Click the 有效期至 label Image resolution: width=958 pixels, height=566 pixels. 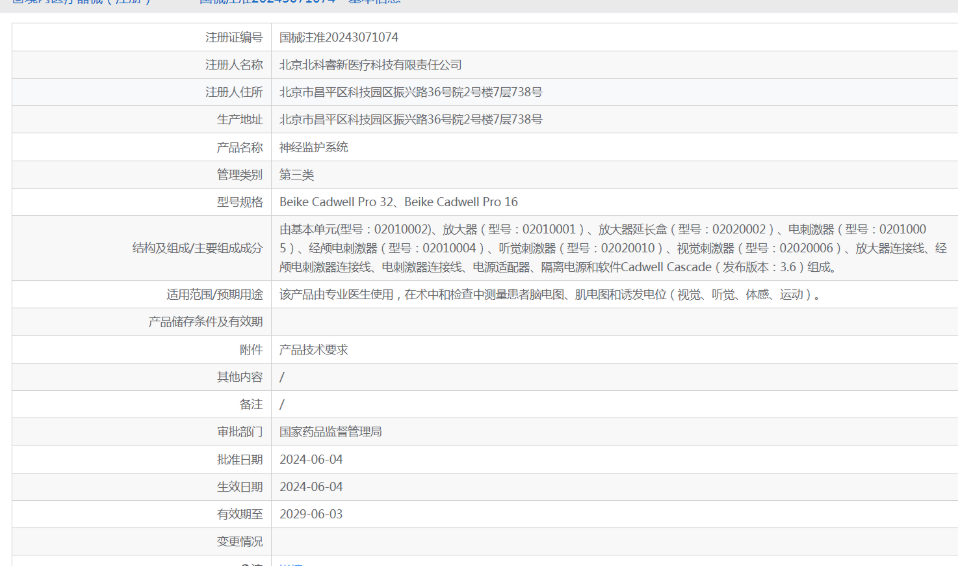point(240,514)
